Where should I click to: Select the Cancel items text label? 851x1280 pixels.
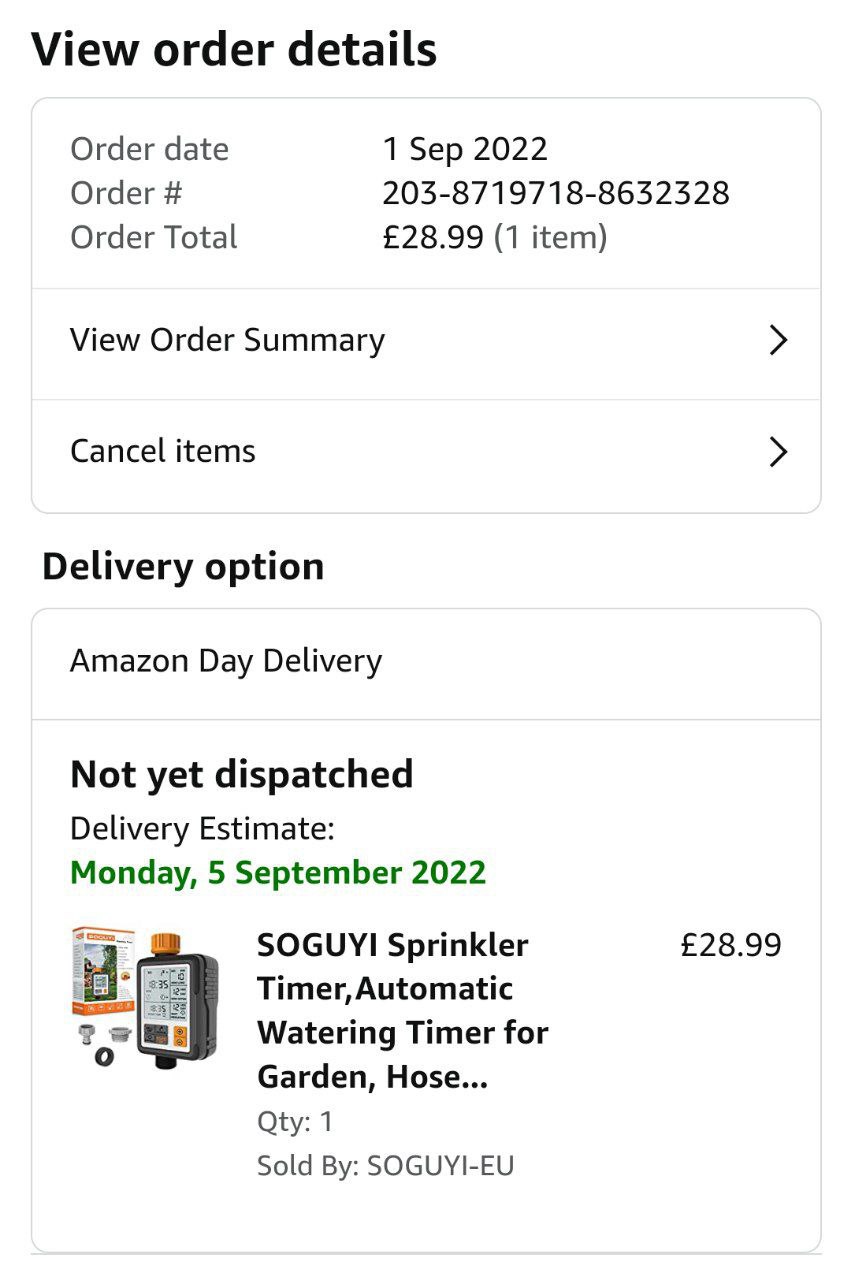pos(163,451)
